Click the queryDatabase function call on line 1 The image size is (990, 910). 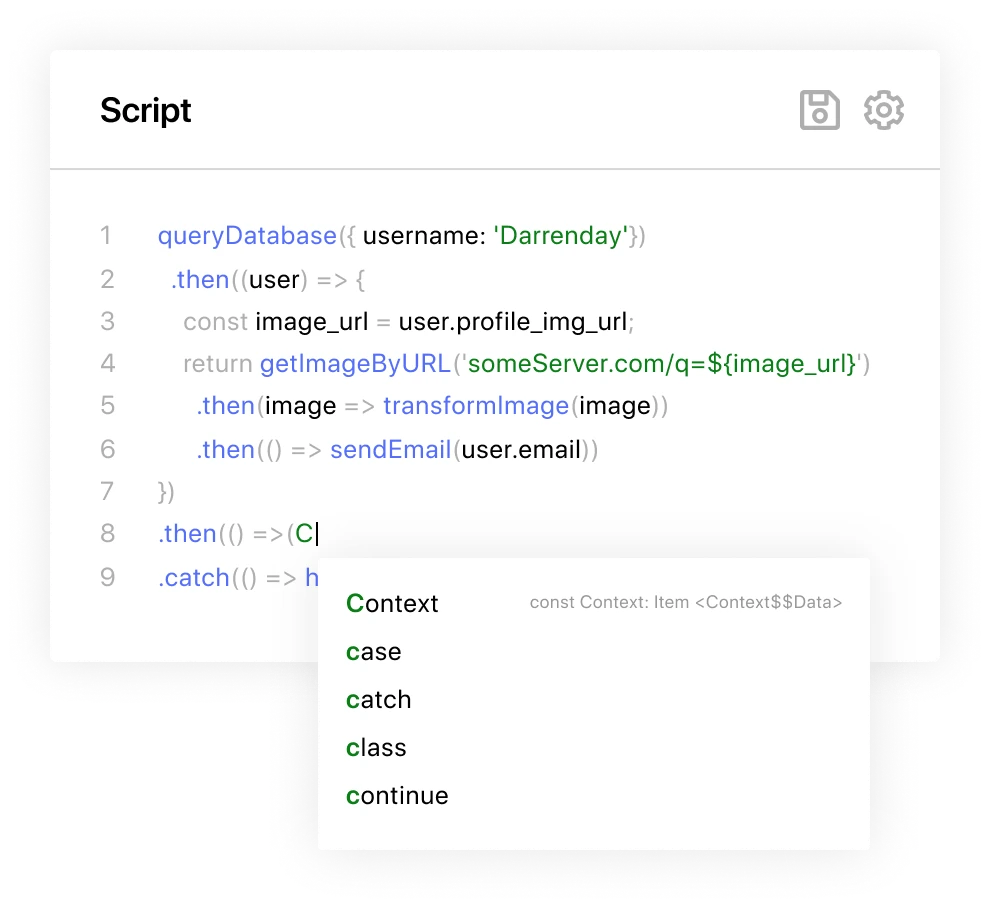point(245,236)
